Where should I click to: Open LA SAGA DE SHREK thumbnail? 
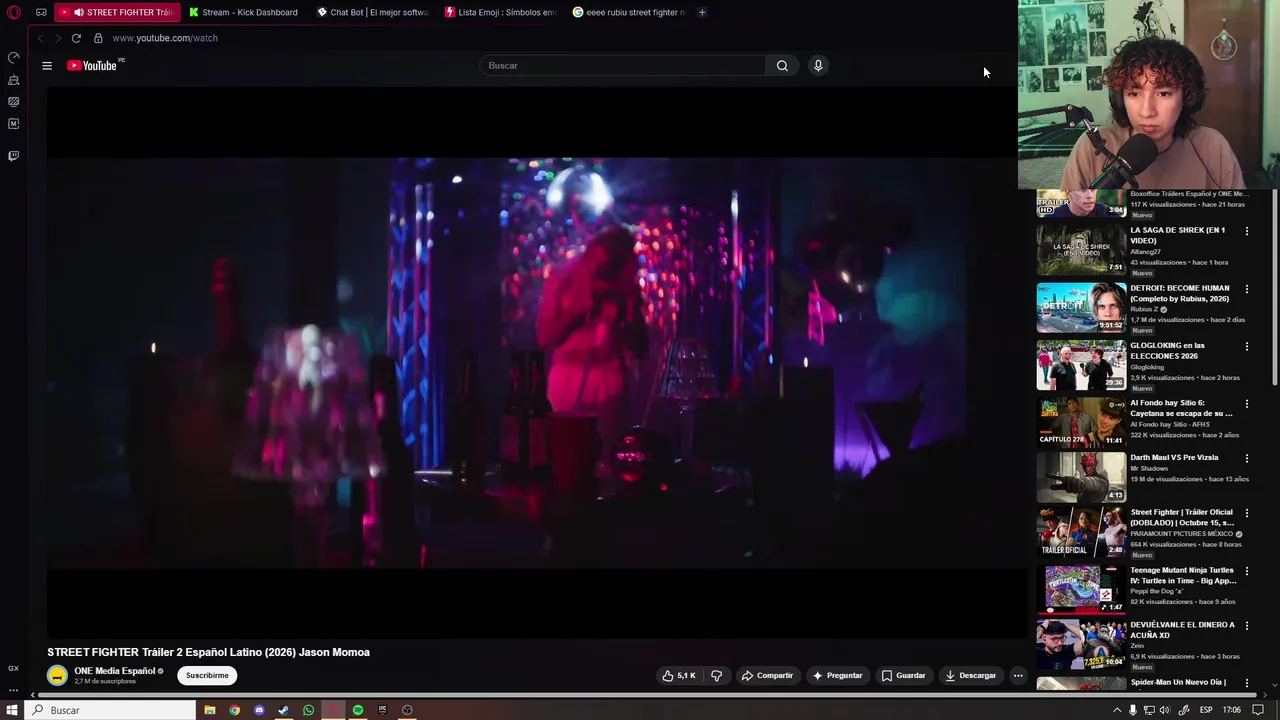1081,249
